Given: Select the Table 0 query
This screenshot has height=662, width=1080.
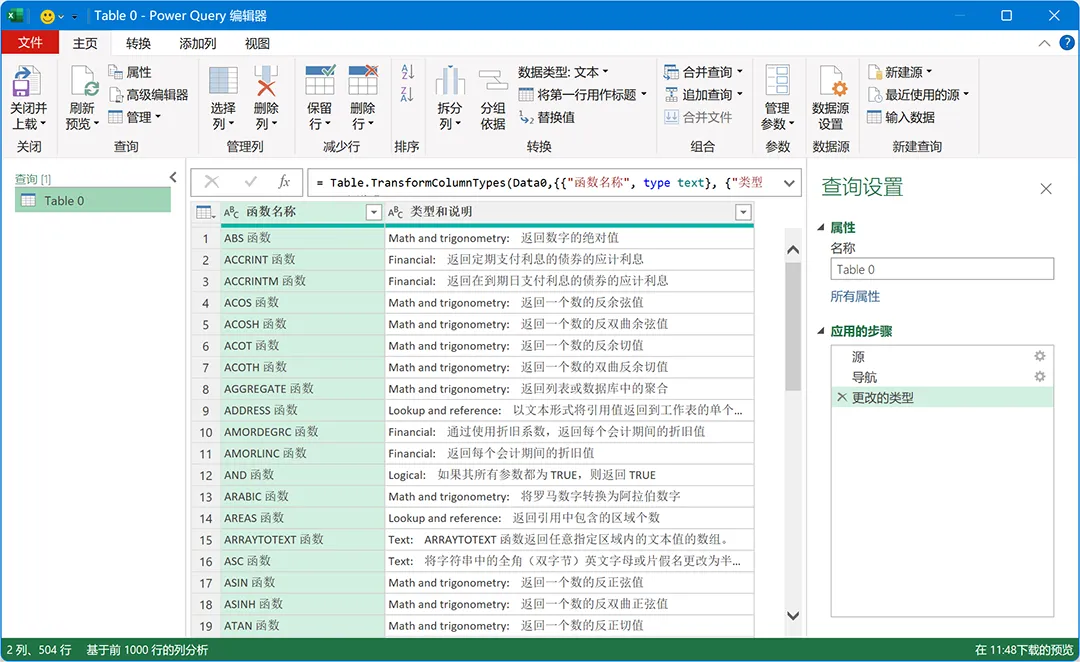Looking at the screenshot, I should [93, 200].
